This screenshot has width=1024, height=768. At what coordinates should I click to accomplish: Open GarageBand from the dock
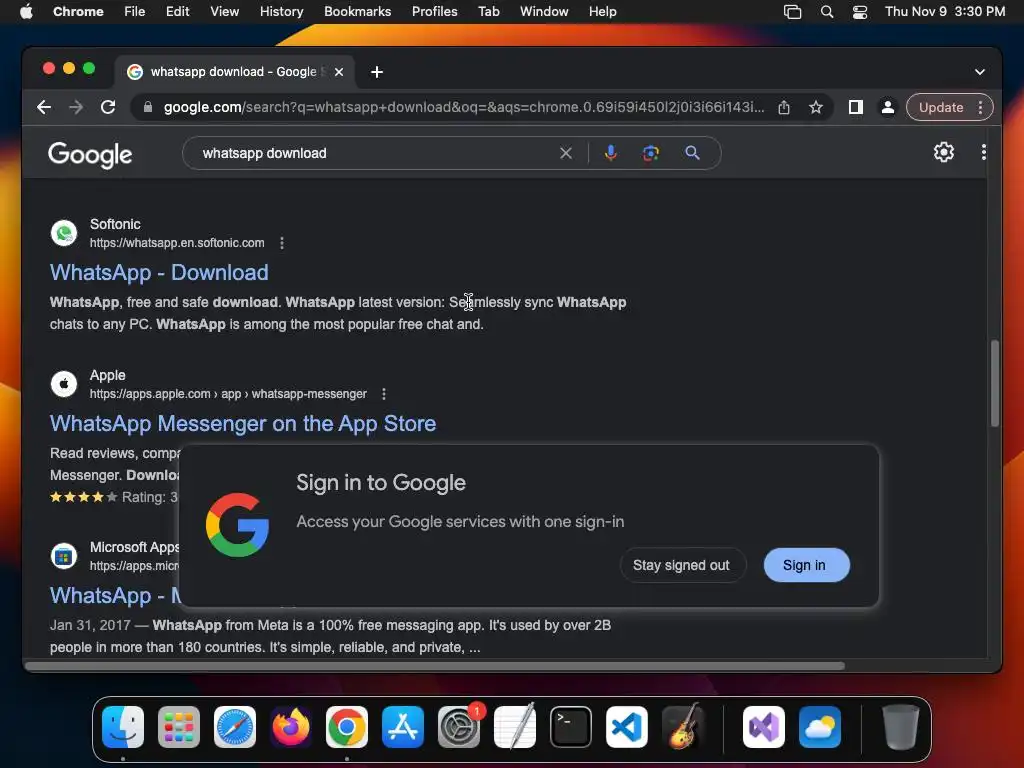[x=683, y=727]
